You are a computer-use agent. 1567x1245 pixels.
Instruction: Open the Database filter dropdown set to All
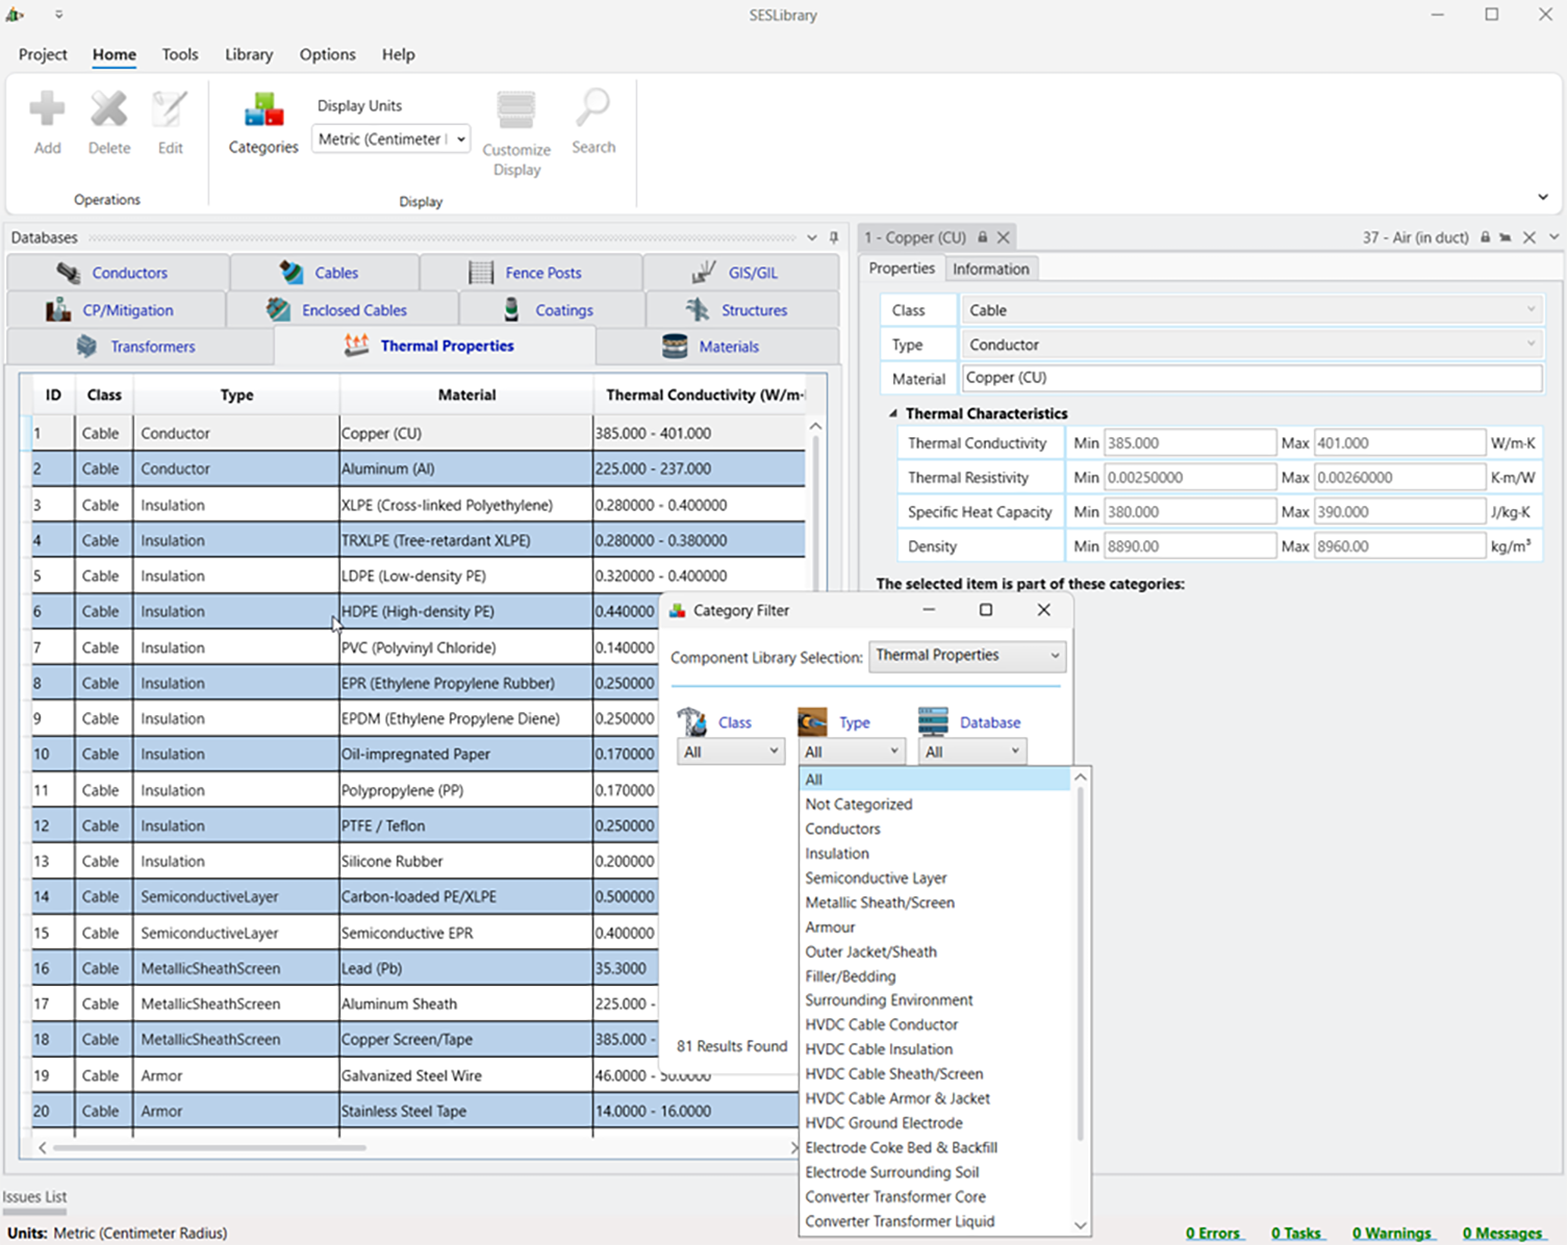coord(972,752)
